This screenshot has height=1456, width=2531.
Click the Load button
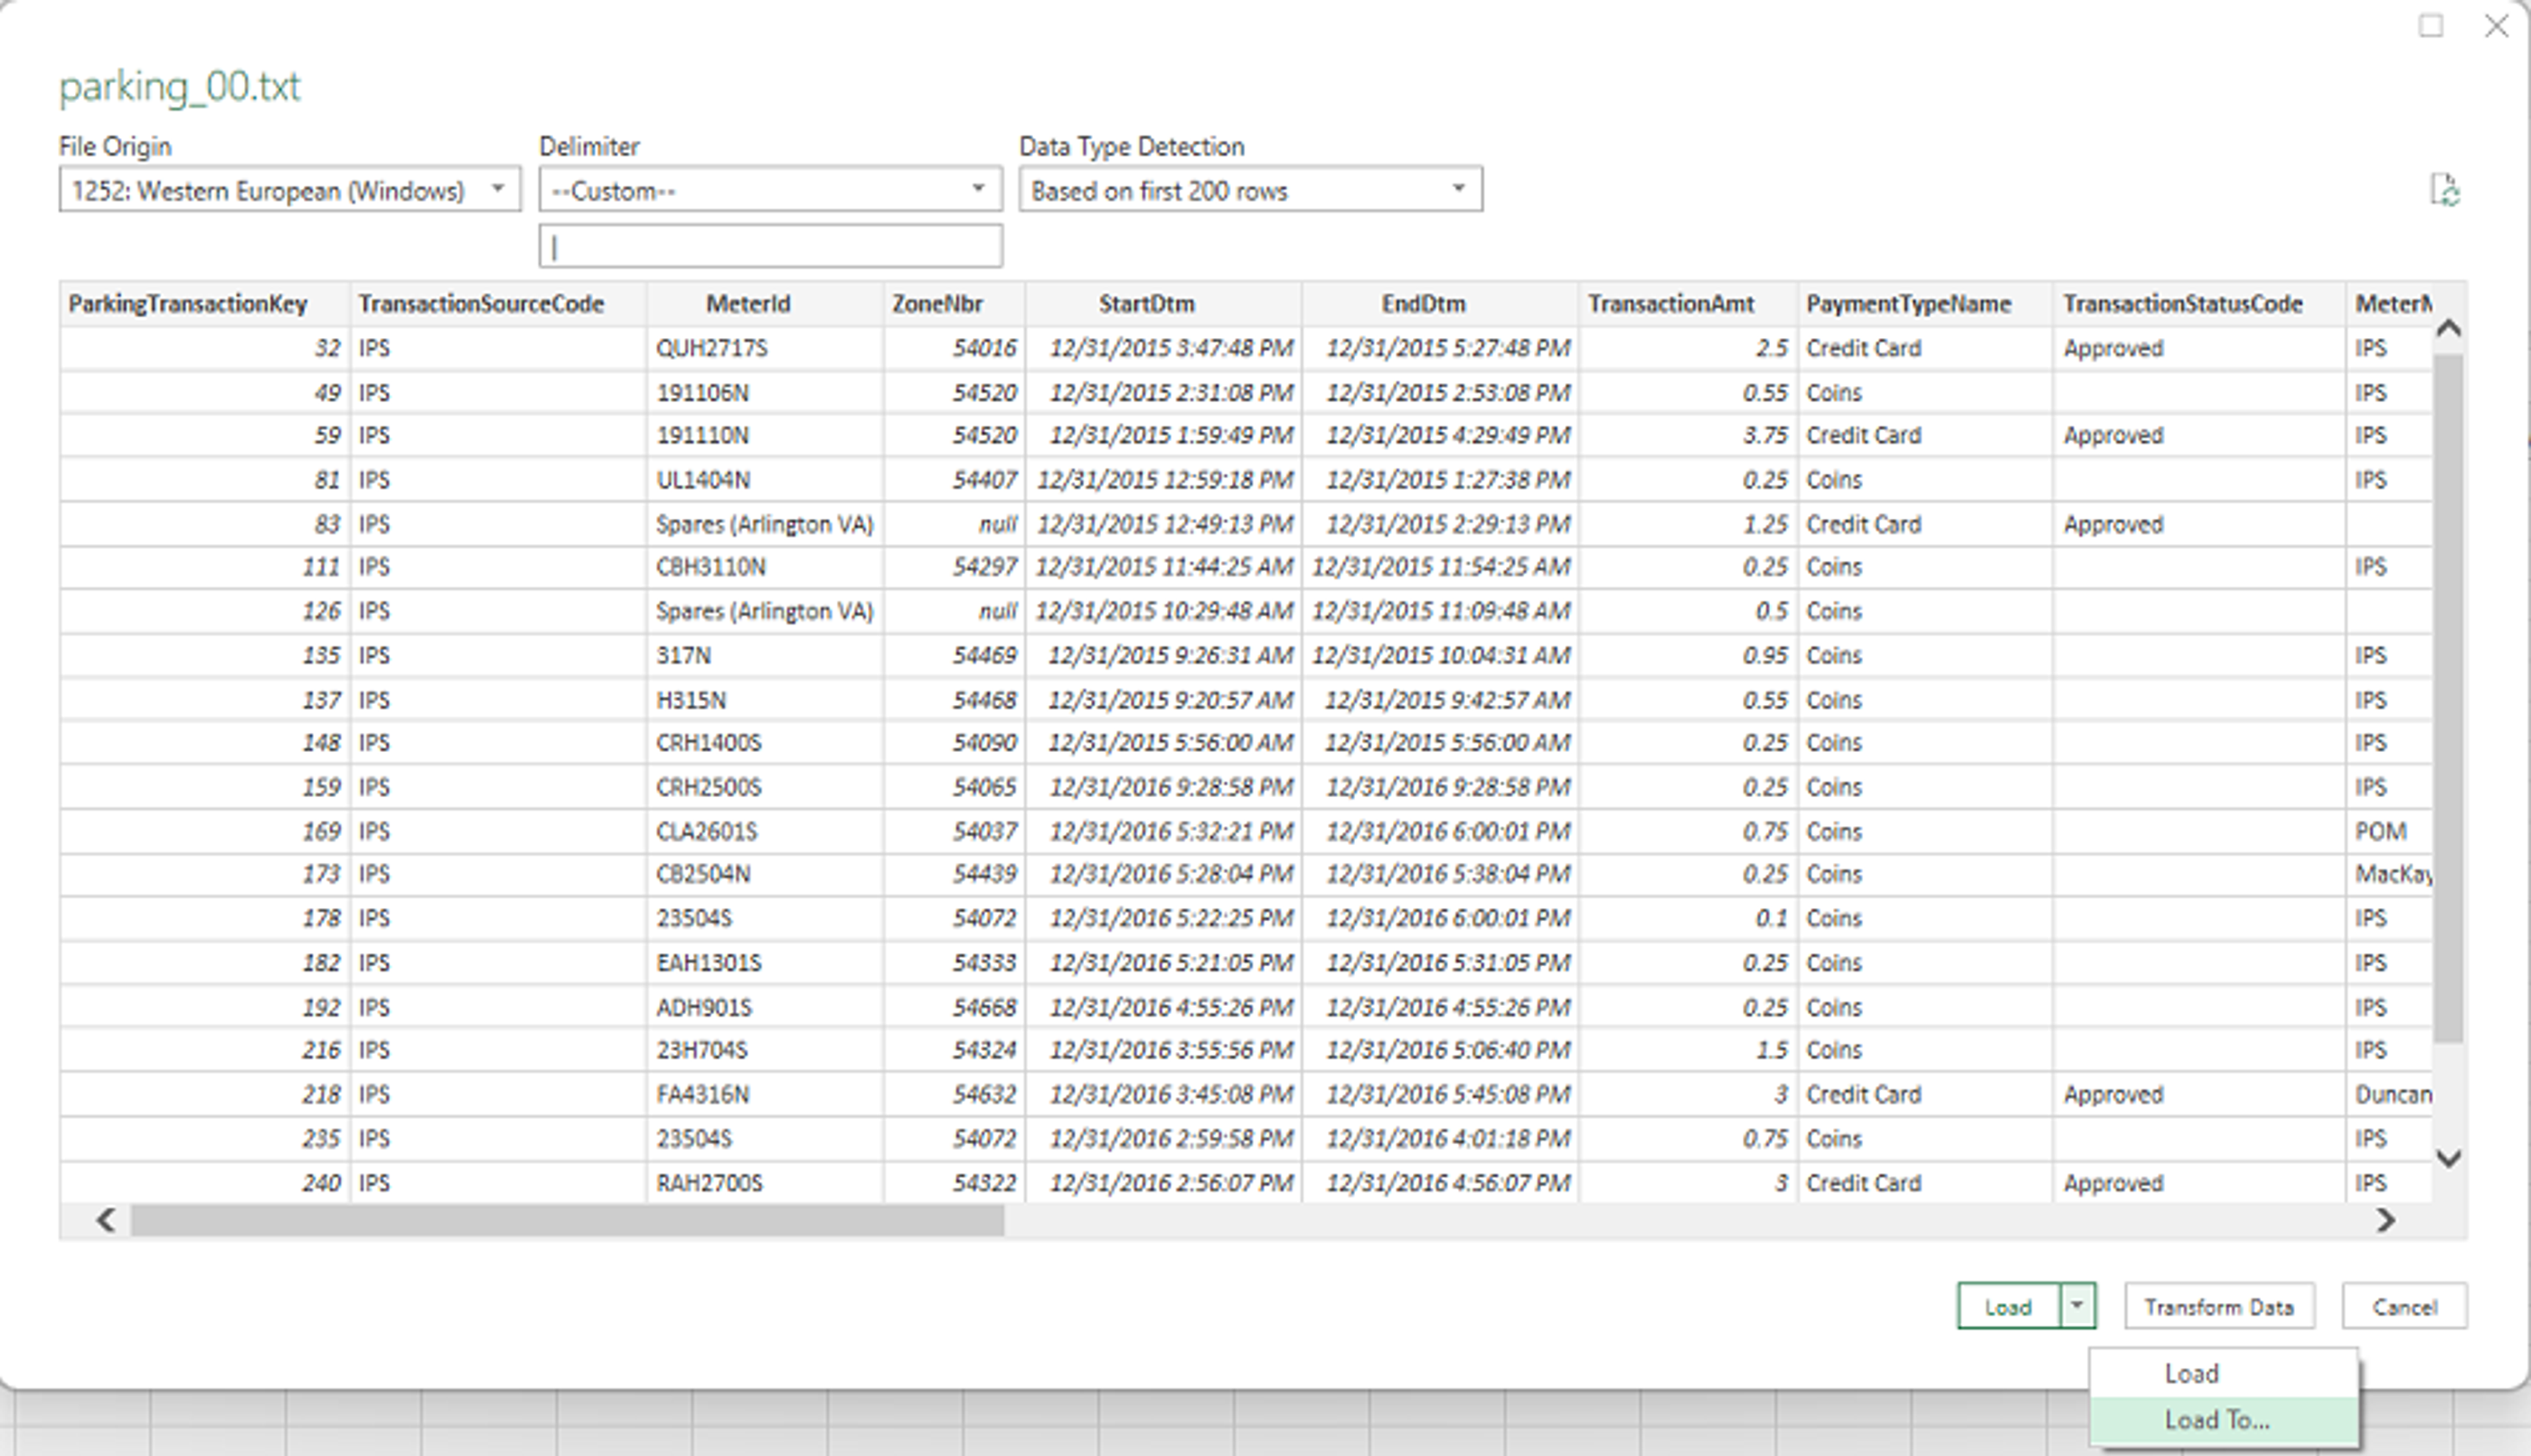click(x=2007, y=1306)
